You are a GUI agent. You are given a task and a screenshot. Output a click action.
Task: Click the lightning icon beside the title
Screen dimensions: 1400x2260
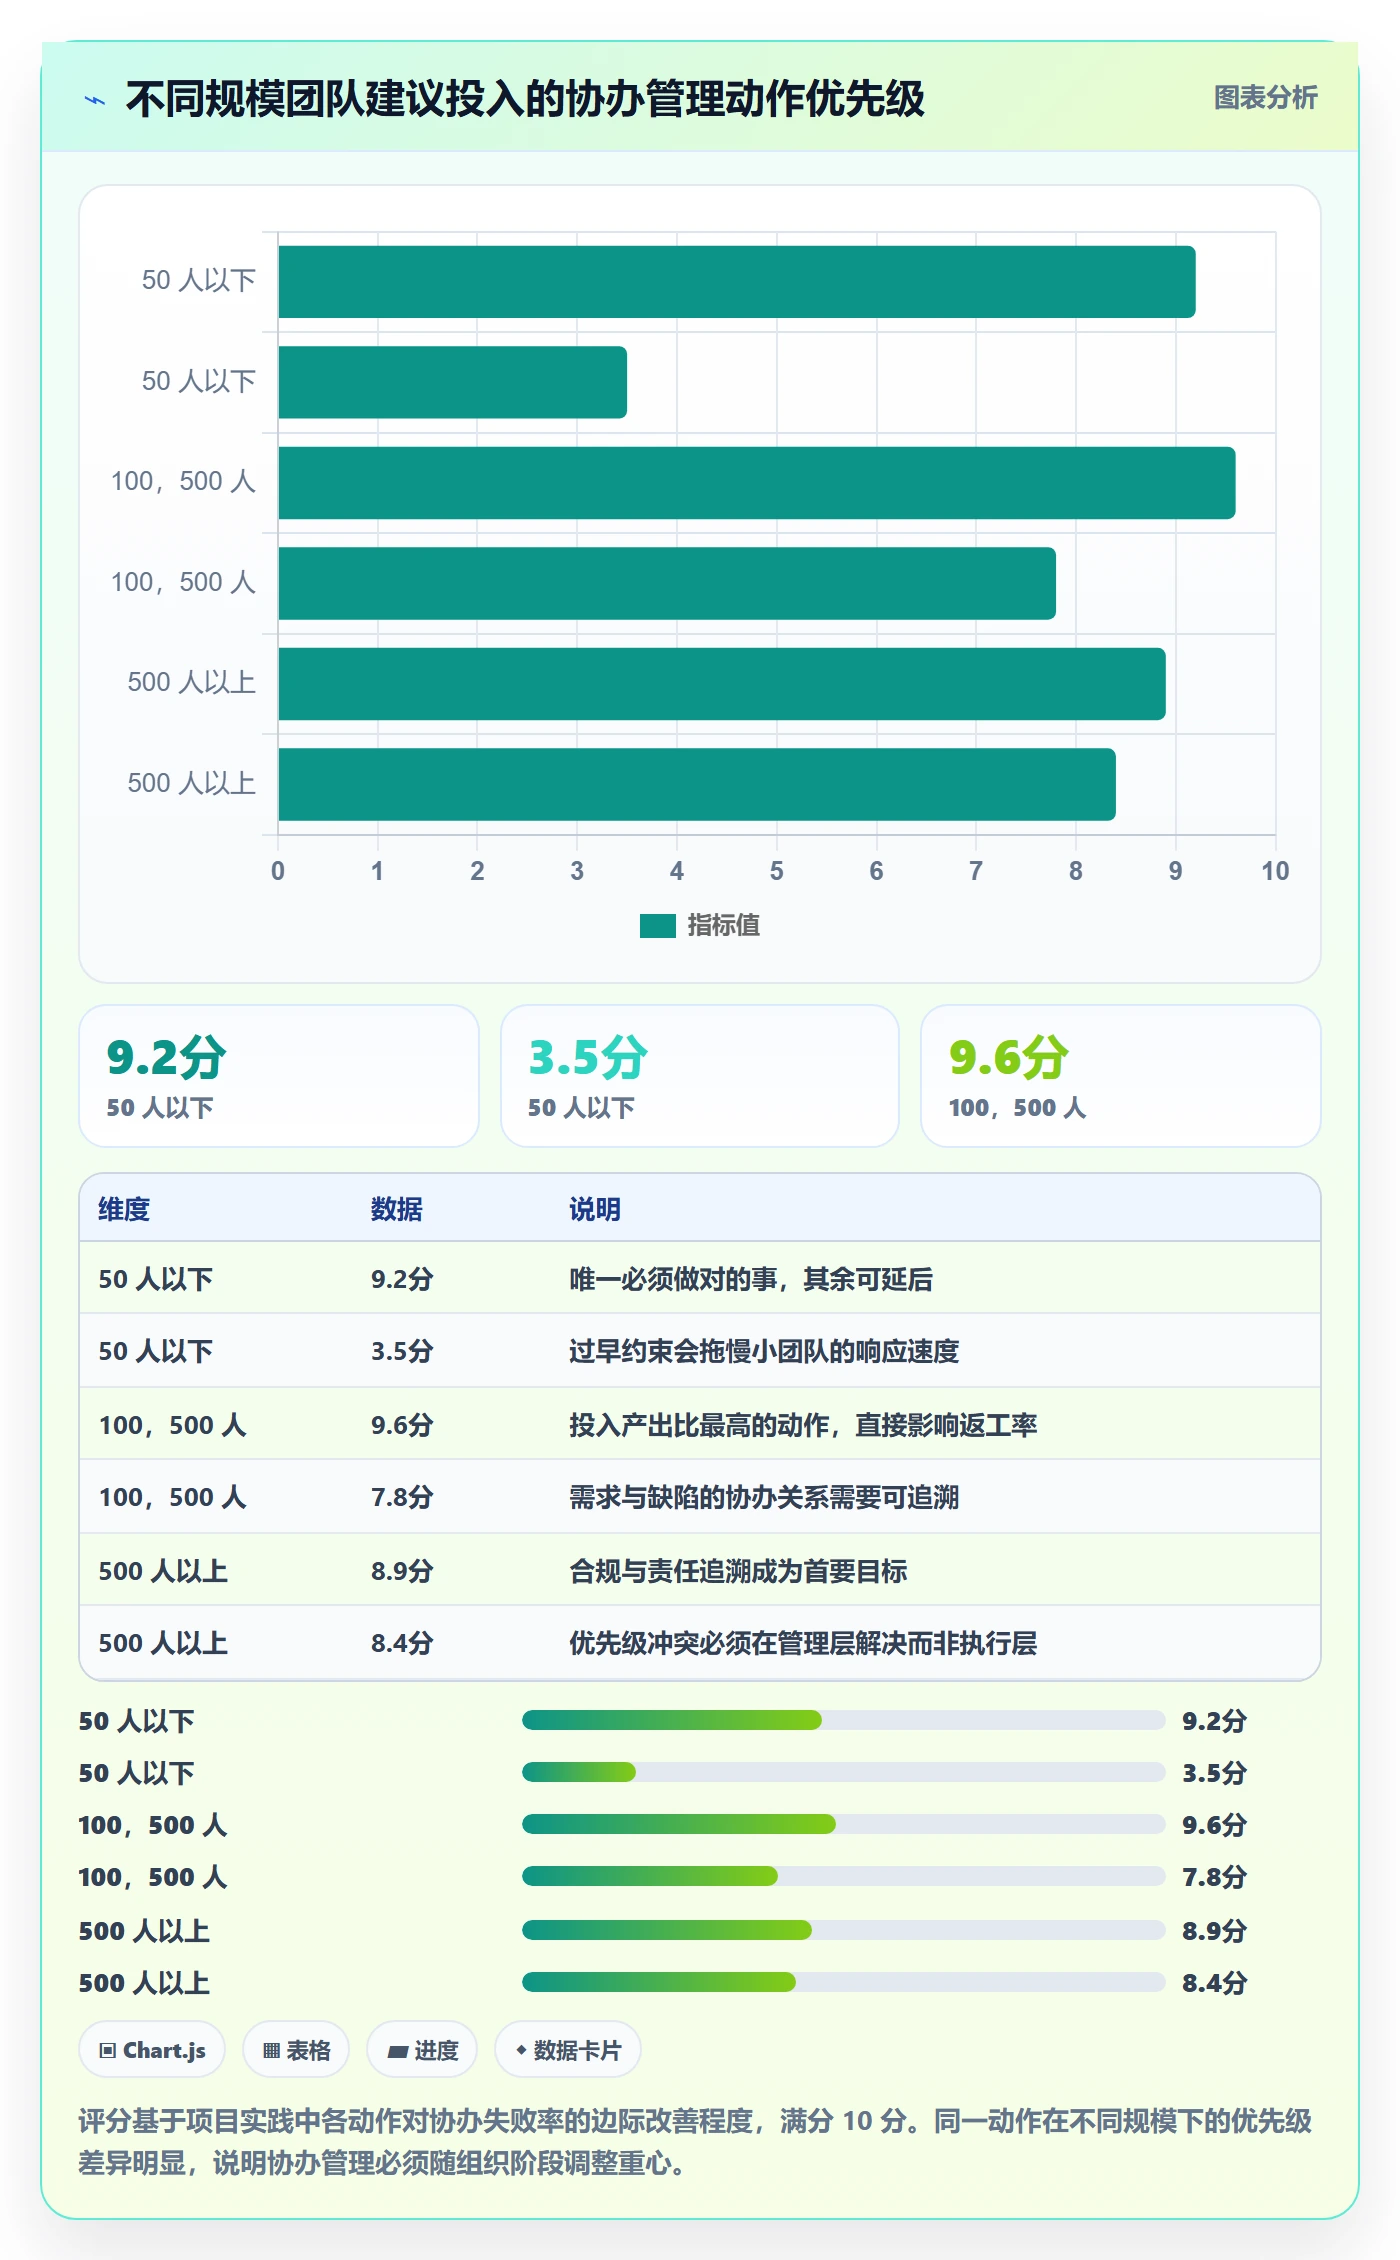[95, 100]
